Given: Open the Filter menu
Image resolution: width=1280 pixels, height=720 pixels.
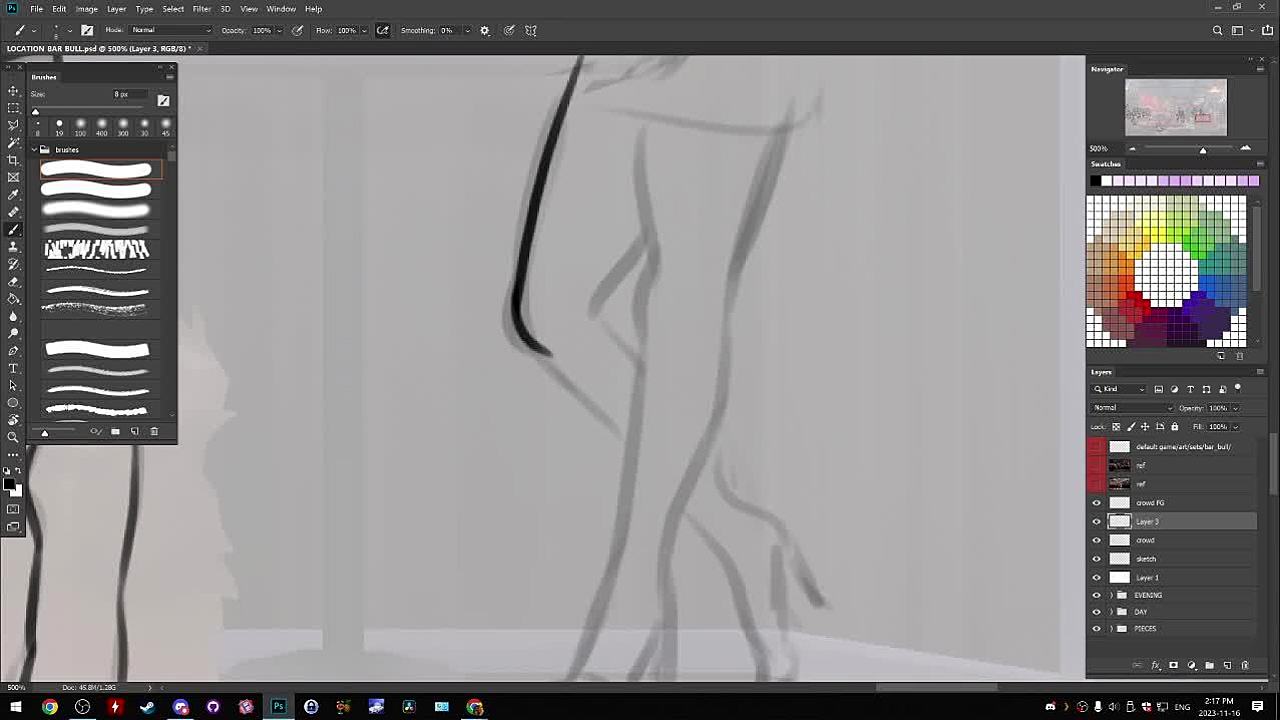Looking at the screenshot, I should point(201,9).
